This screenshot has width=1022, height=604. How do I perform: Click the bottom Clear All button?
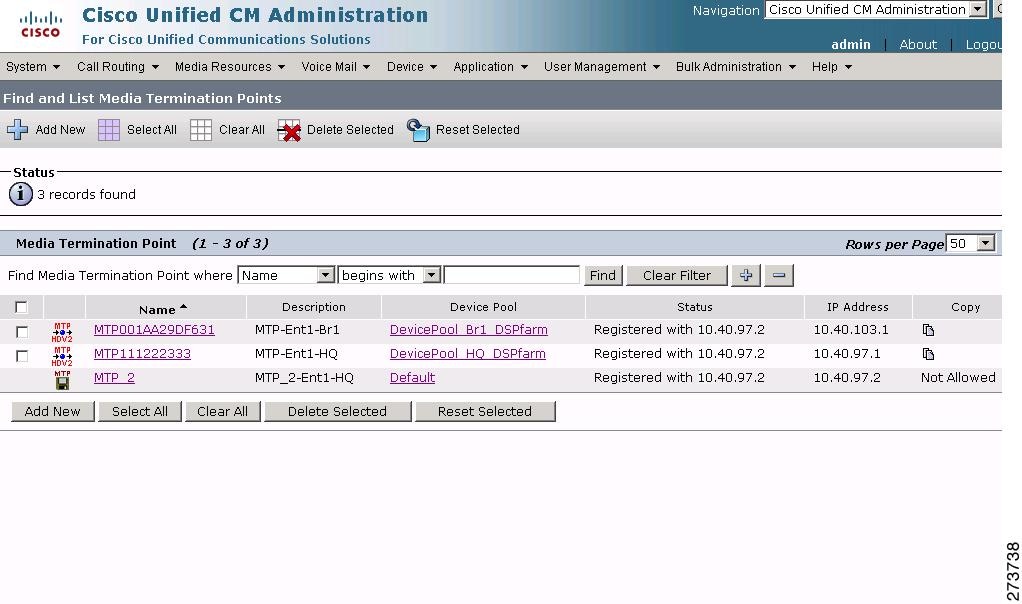222,412
